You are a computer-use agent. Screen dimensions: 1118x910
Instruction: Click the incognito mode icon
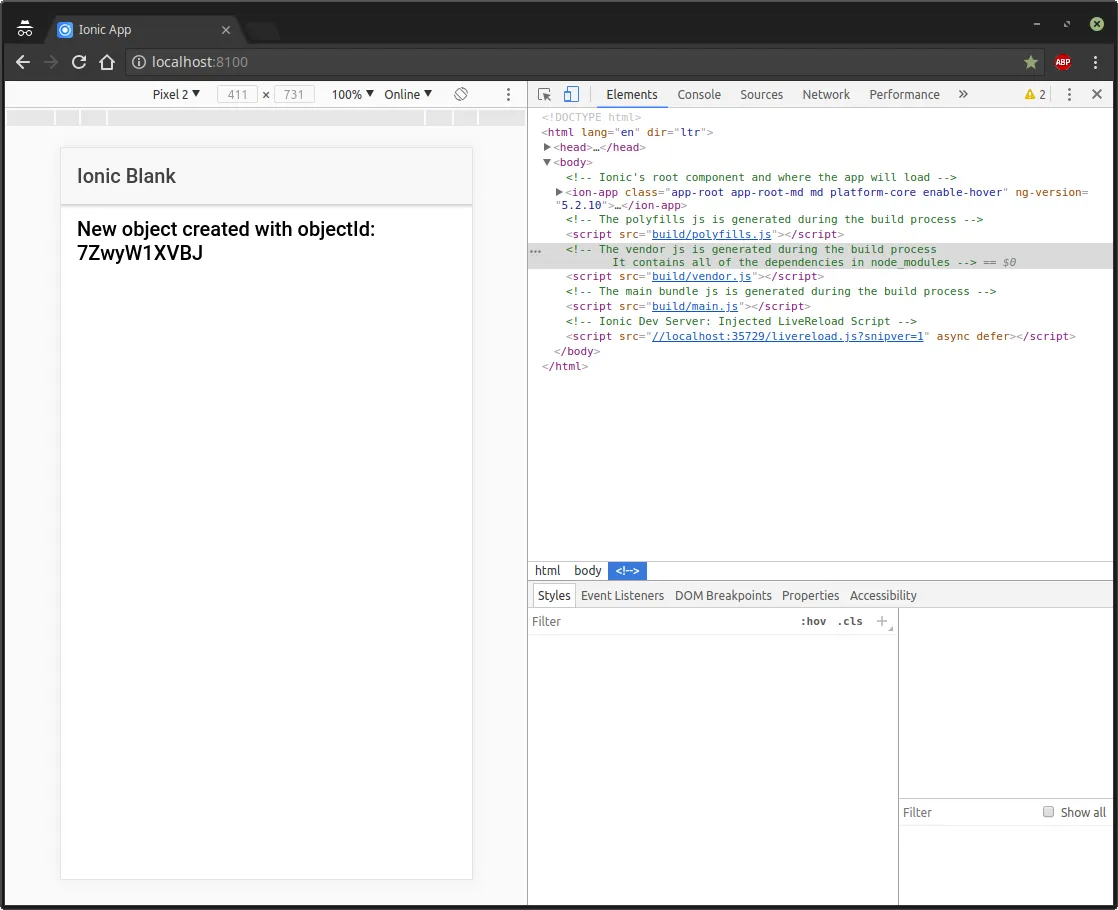point(25,29)
